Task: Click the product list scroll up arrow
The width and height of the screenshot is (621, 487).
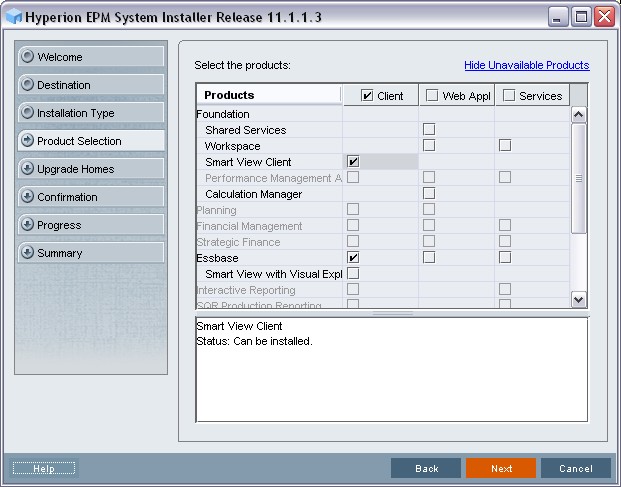Action: 579,115
